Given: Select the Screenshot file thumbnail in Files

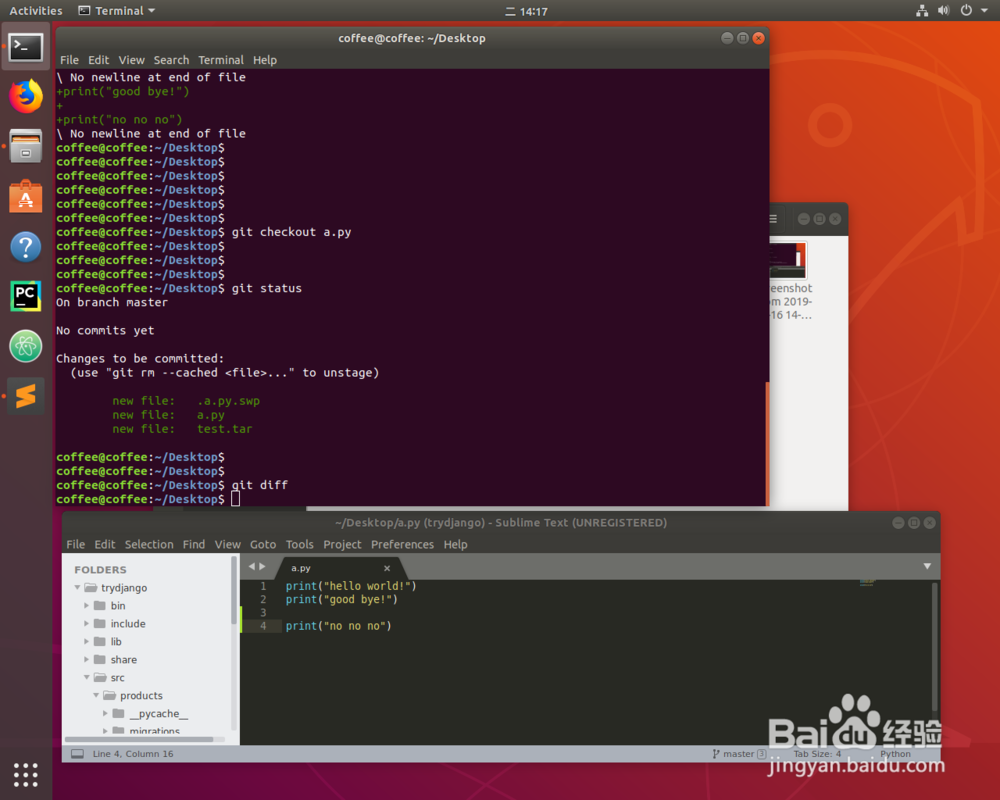Looking at the screenshot, I should click(788, 260).
